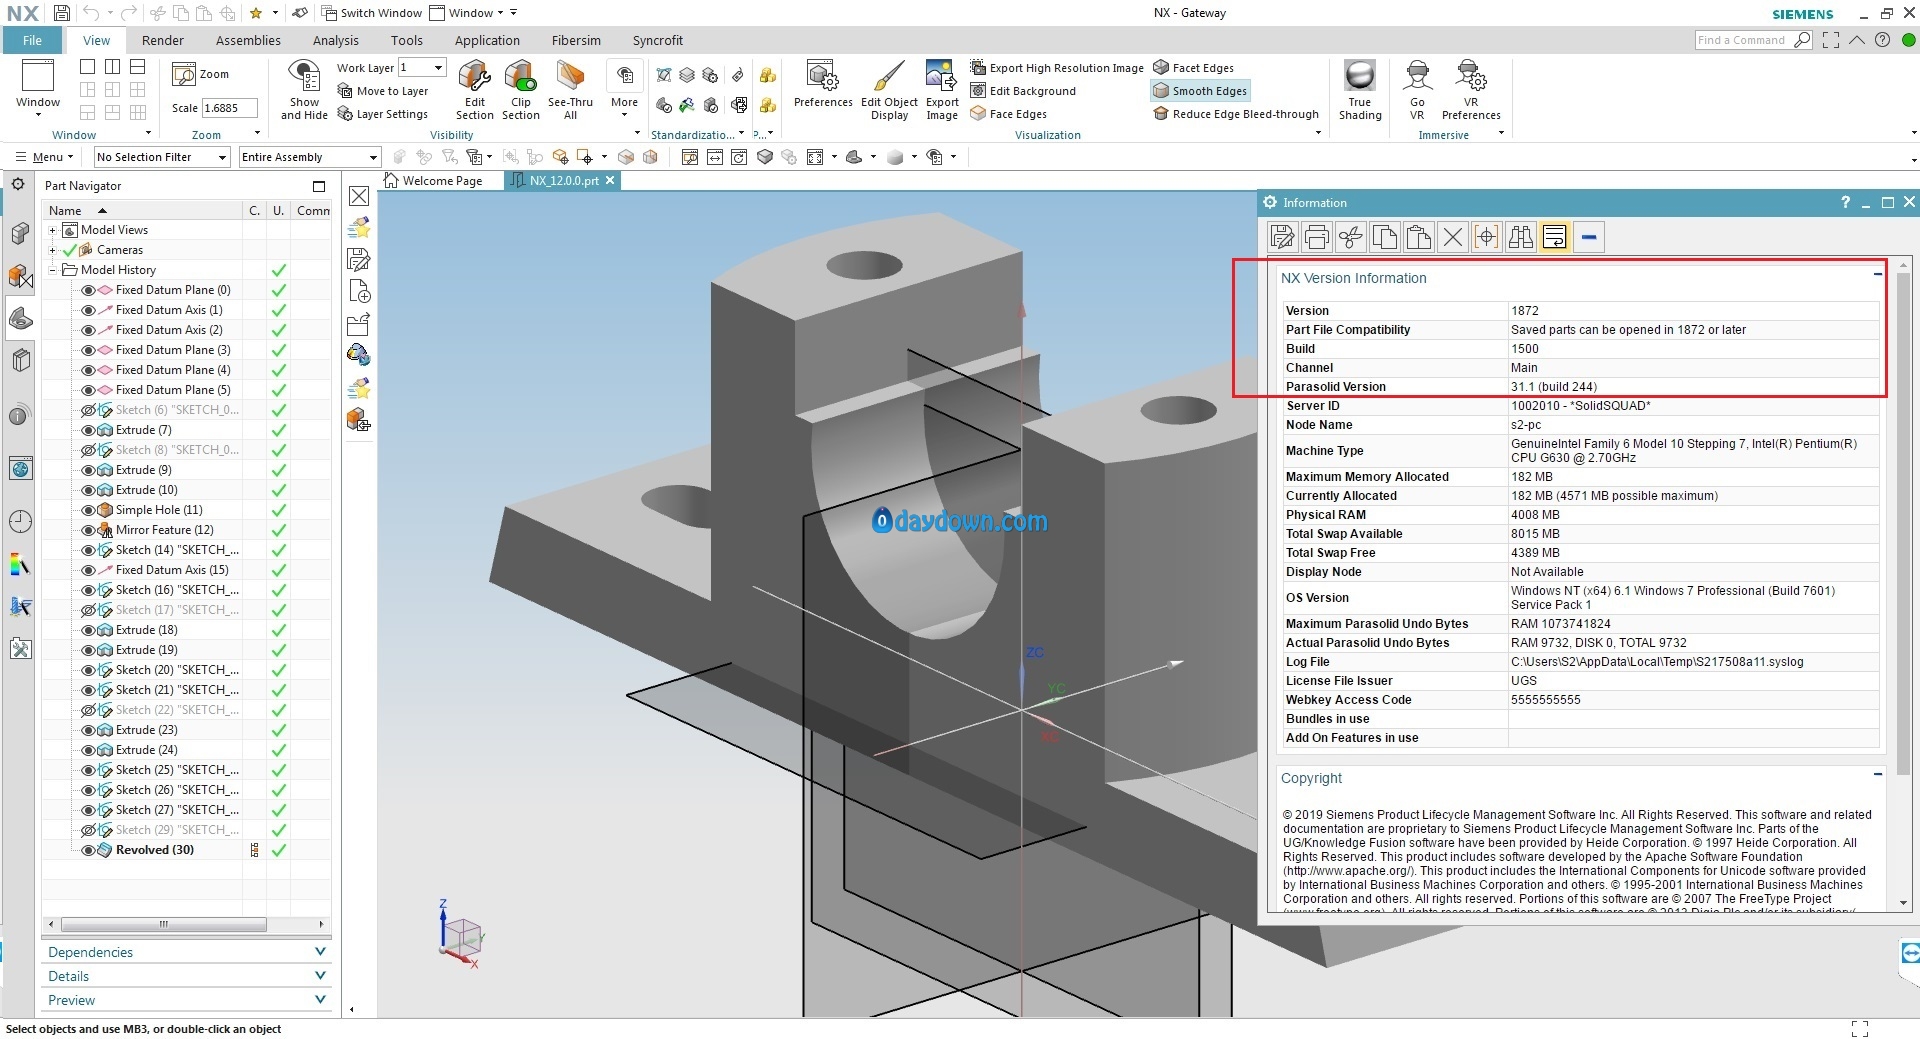Expand the Model Views tree node
Screen dimensions: 1920x1039
point(52,230)
